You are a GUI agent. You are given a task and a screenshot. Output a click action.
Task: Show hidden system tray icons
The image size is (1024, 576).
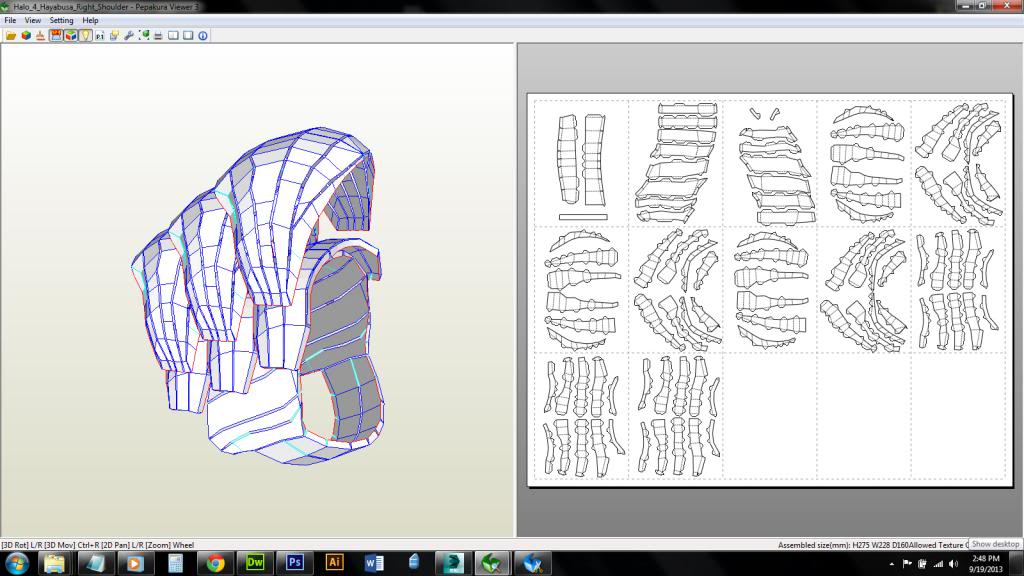click(x=891, y=564)
